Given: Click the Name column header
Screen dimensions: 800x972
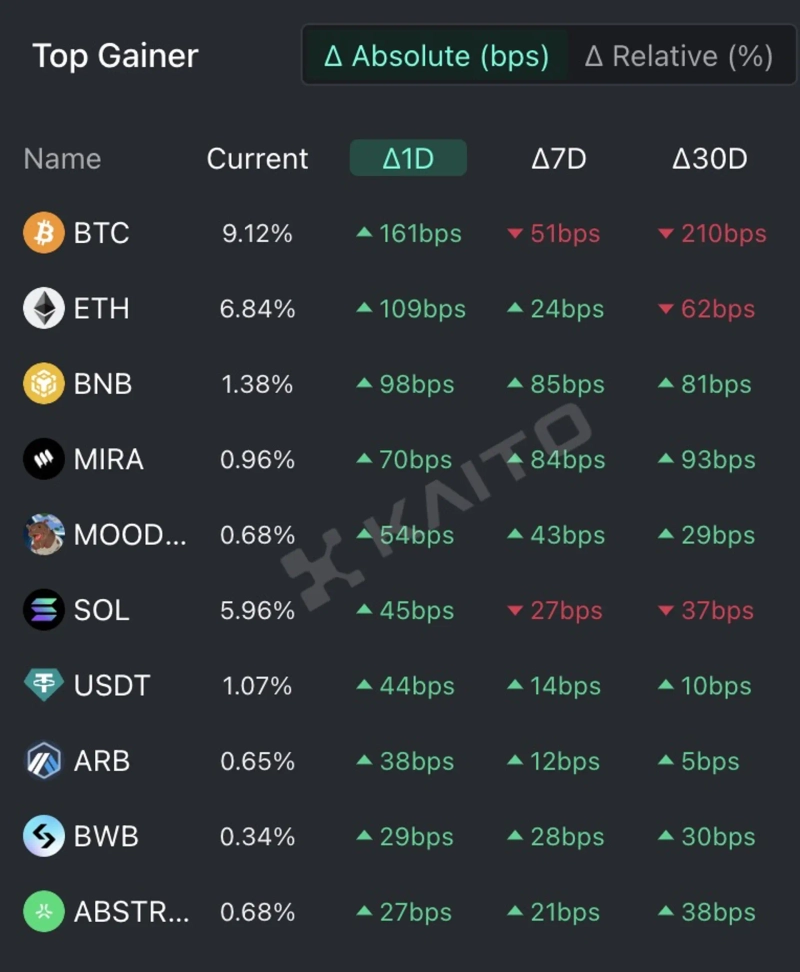Looking at the screenshot, I should [62, 159].
